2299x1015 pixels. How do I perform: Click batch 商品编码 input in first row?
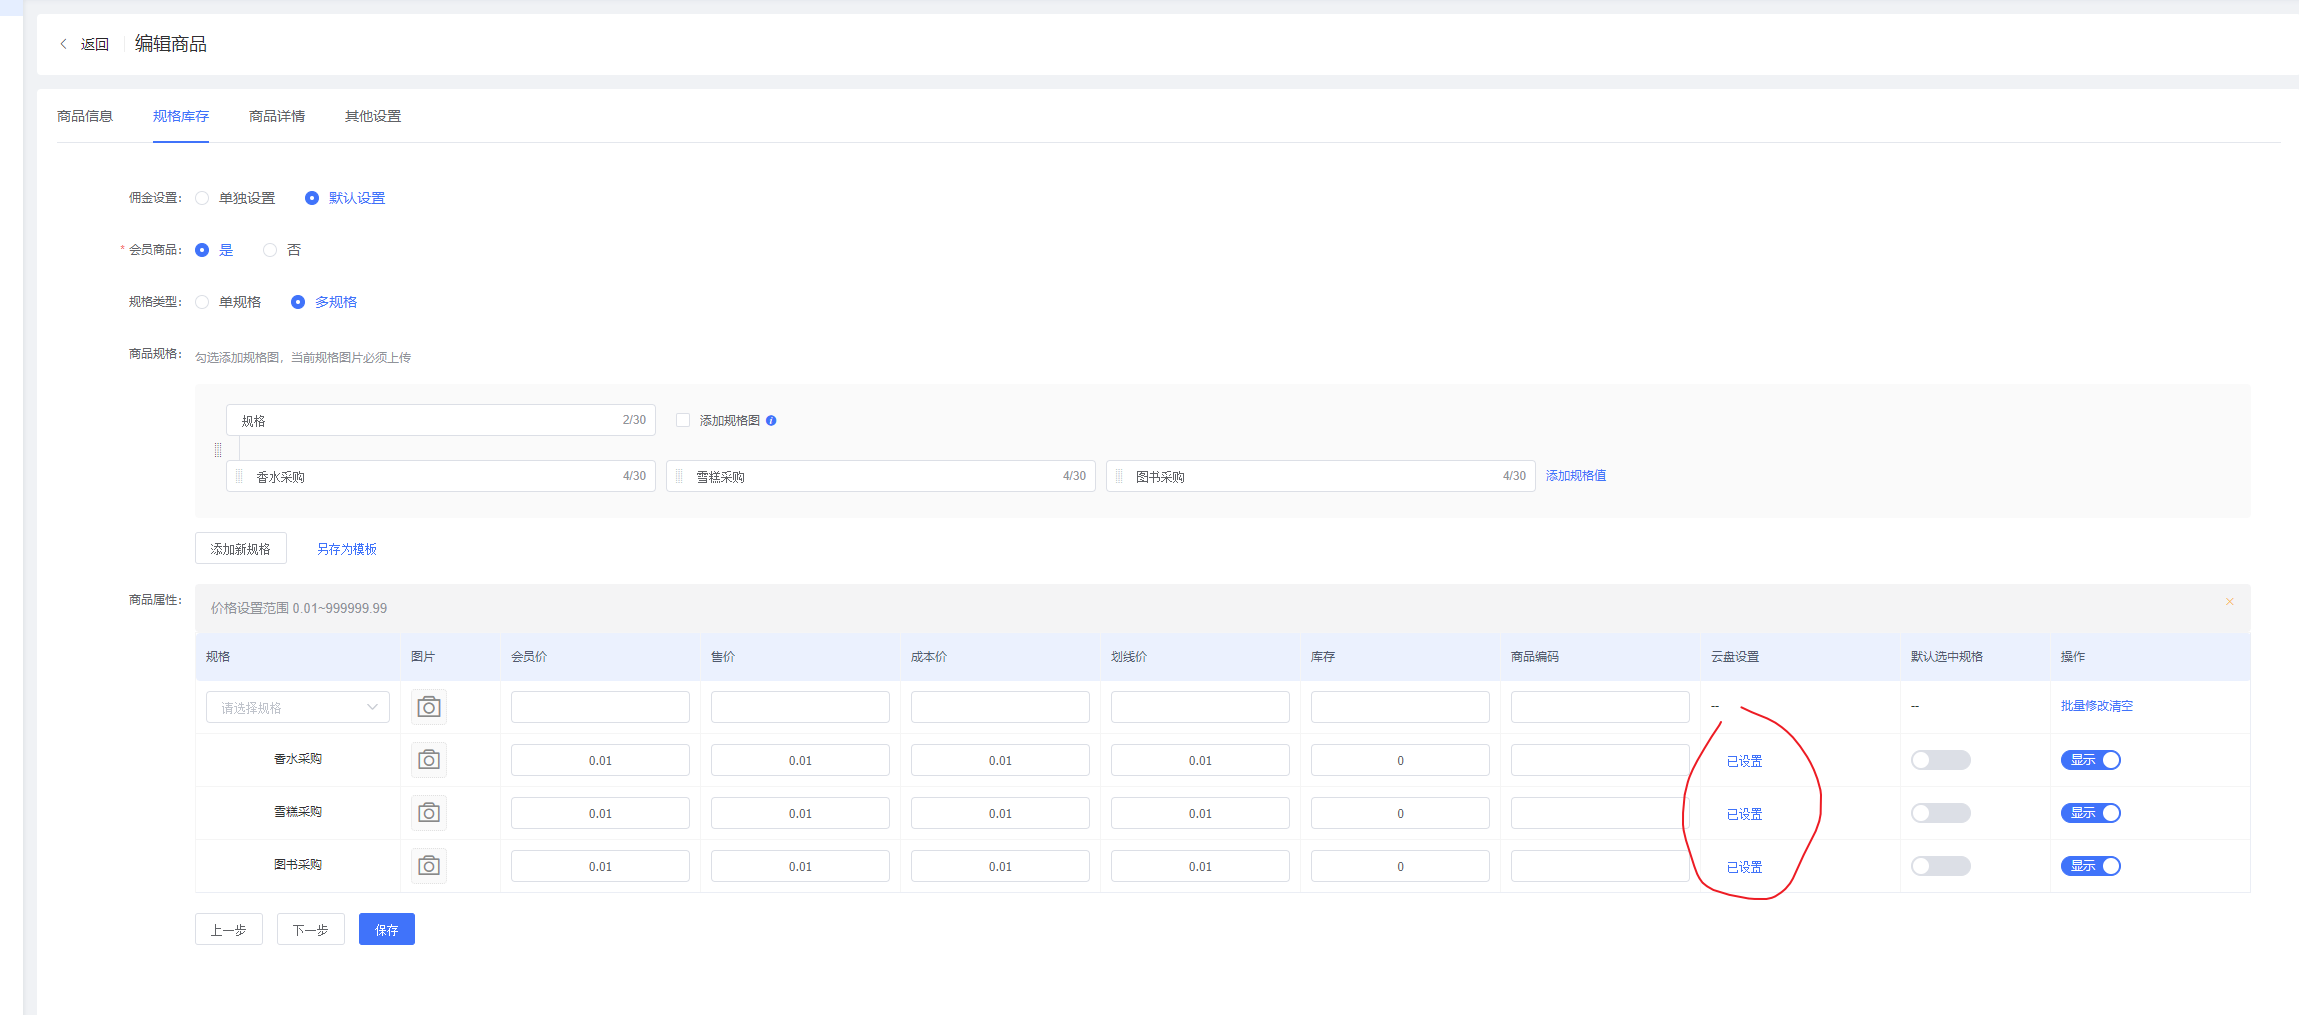tap(1600, 707)
